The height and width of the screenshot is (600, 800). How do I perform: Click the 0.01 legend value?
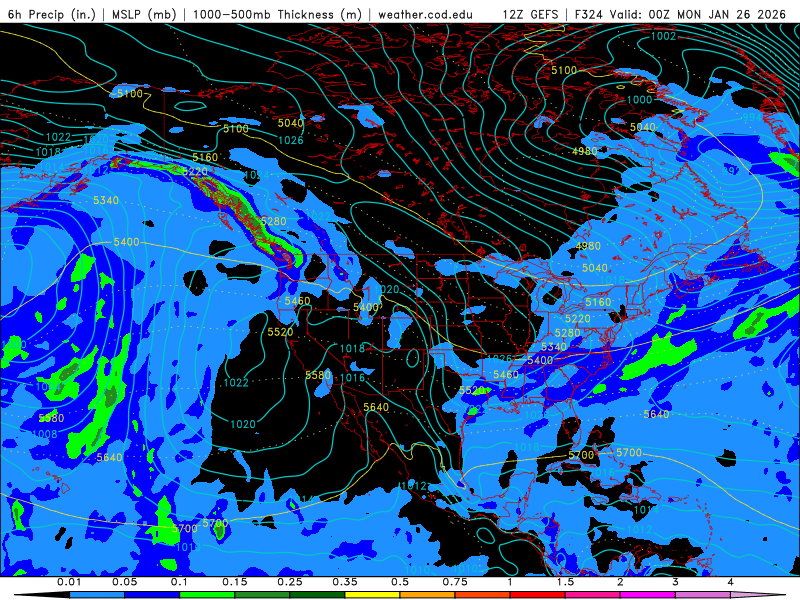click(x=69, y=582)
